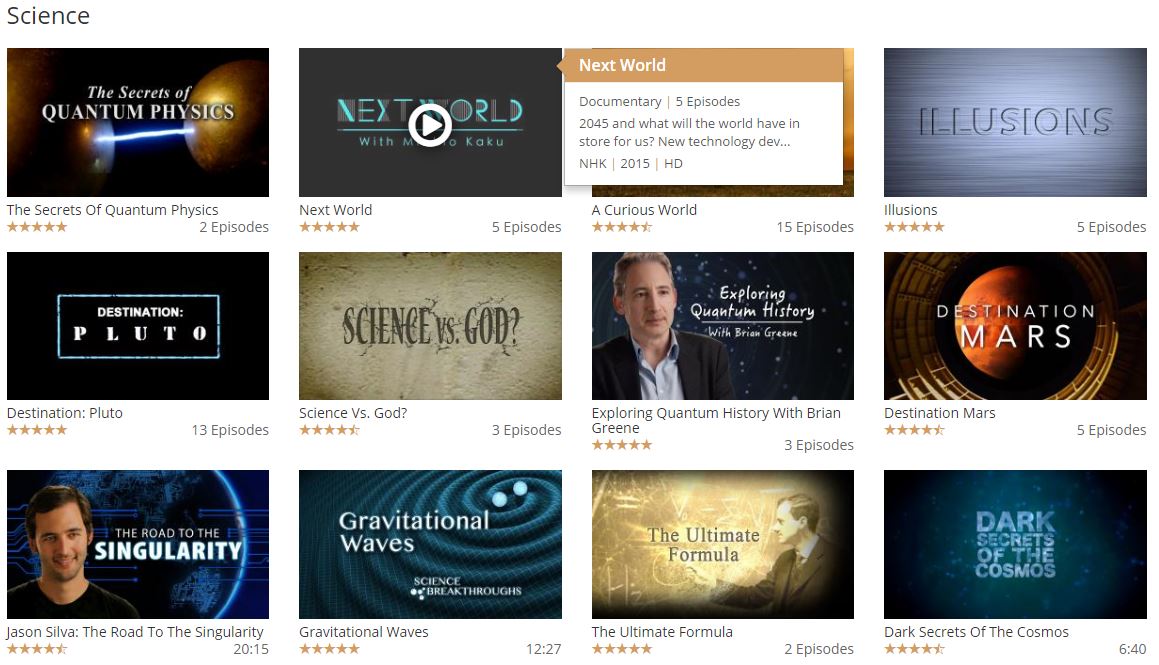
Task: Open the Science vs. God? thumbnail
Action: click(x=430, y=326)
